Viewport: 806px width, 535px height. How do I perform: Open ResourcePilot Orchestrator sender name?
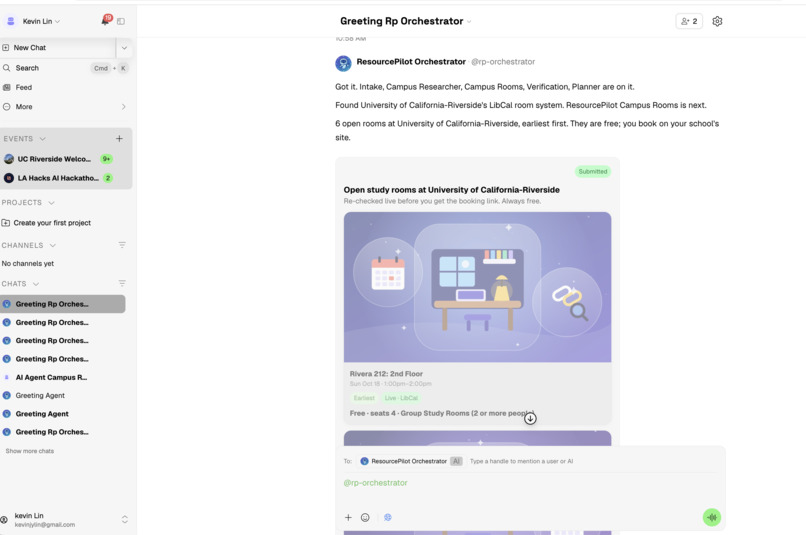411,62
